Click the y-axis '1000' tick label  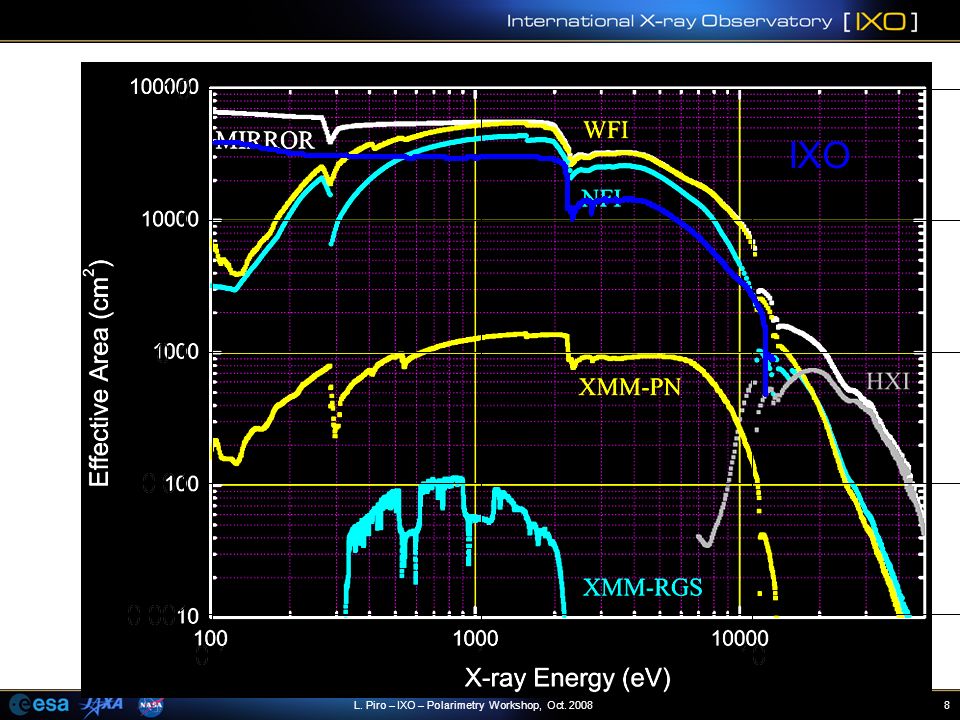pyautogui.click(x=176, y=351)
